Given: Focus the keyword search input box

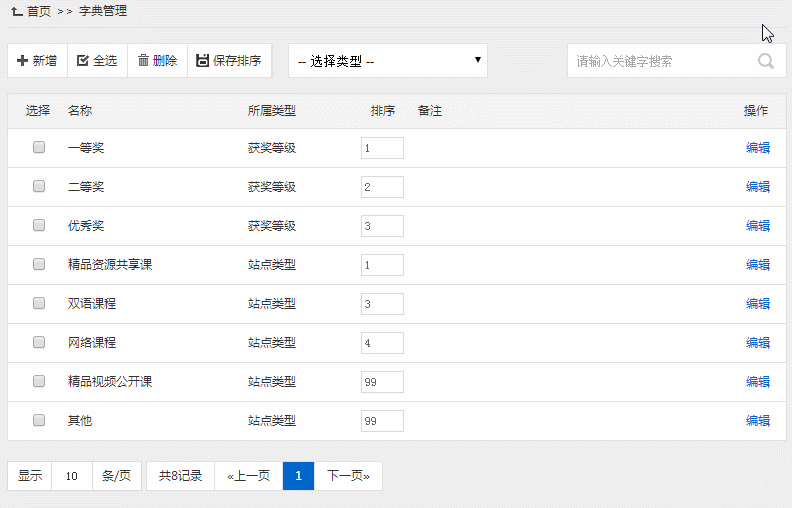Looking at the screenshot, I should (x=660, y=61).
